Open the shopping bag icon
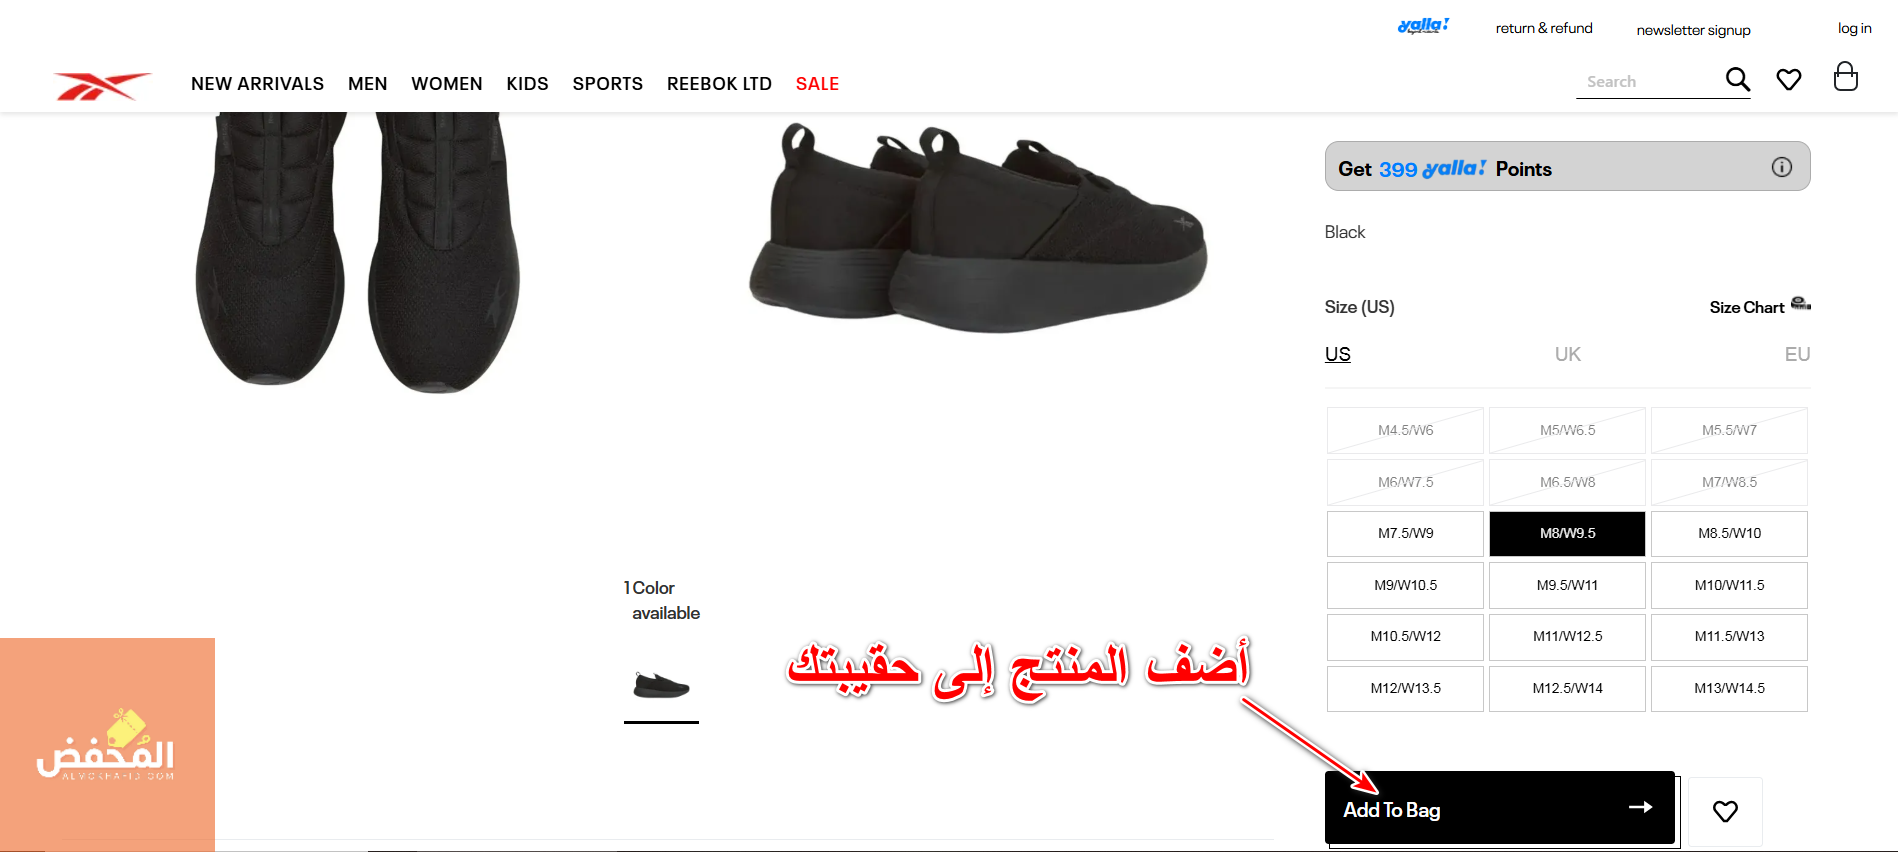This screenshot has width=1898, height=852. pos(1846,76)
